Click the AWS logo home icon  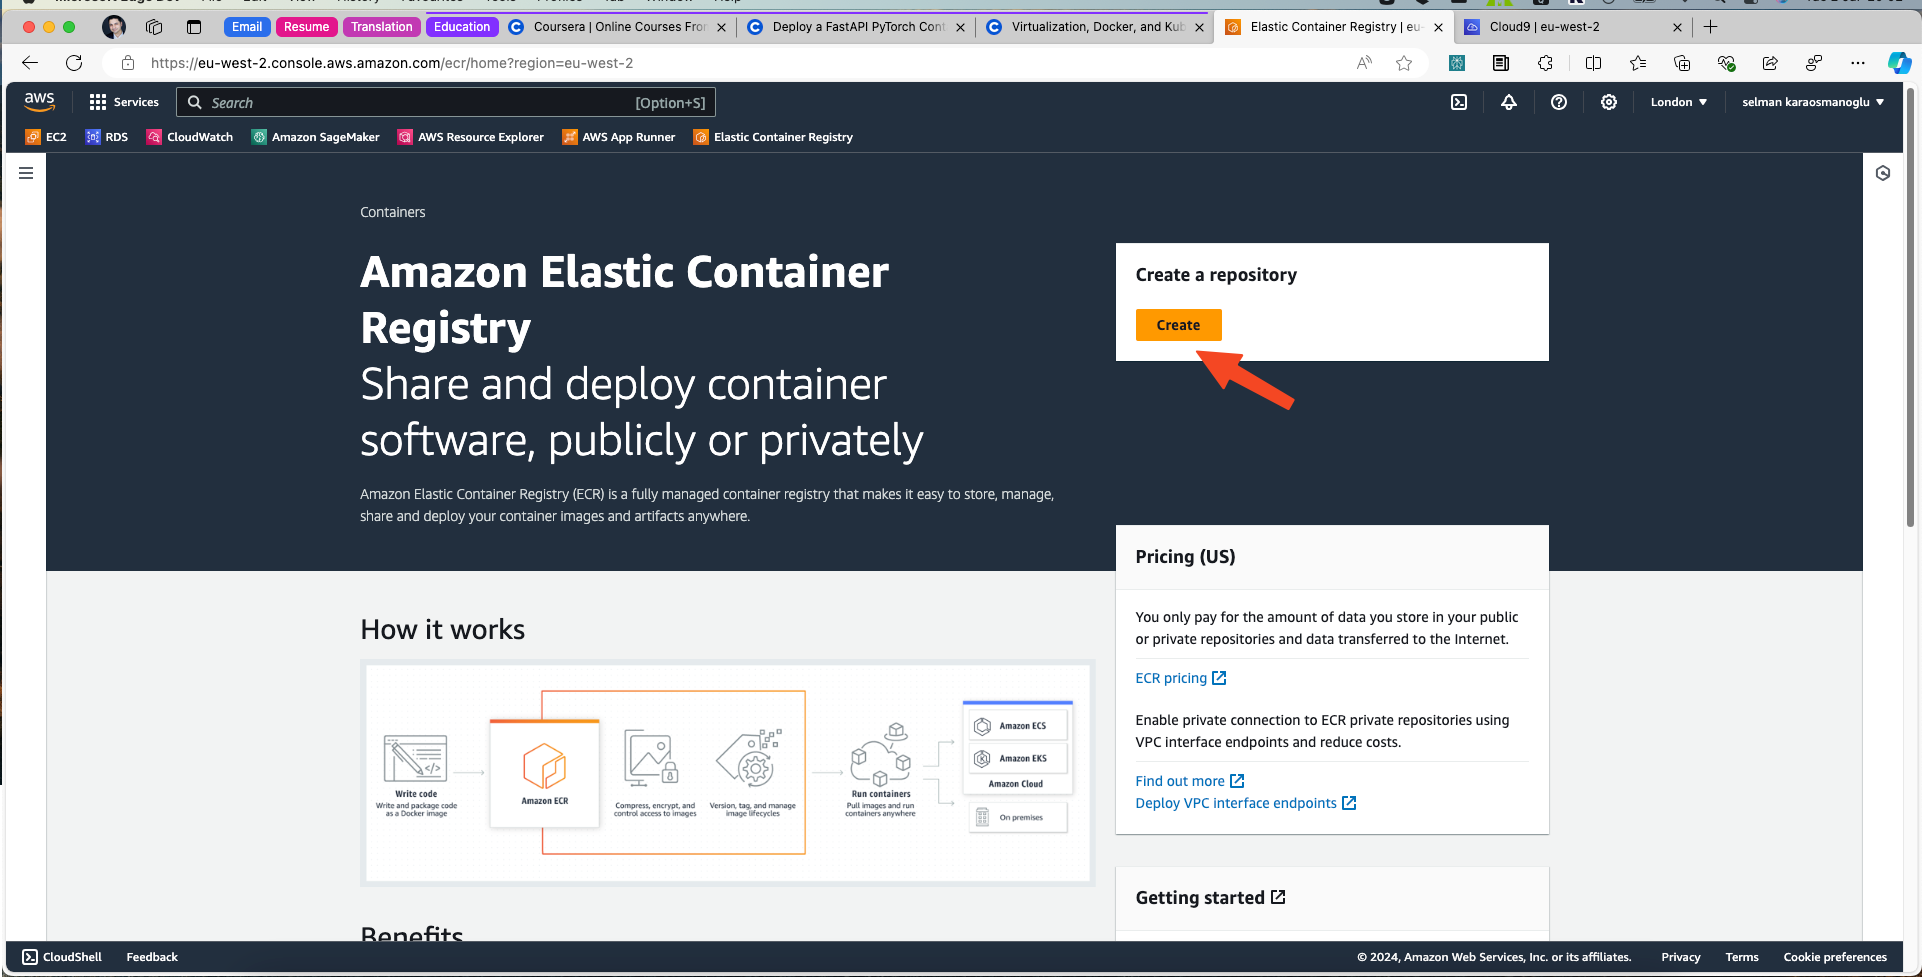coord(40,102)
